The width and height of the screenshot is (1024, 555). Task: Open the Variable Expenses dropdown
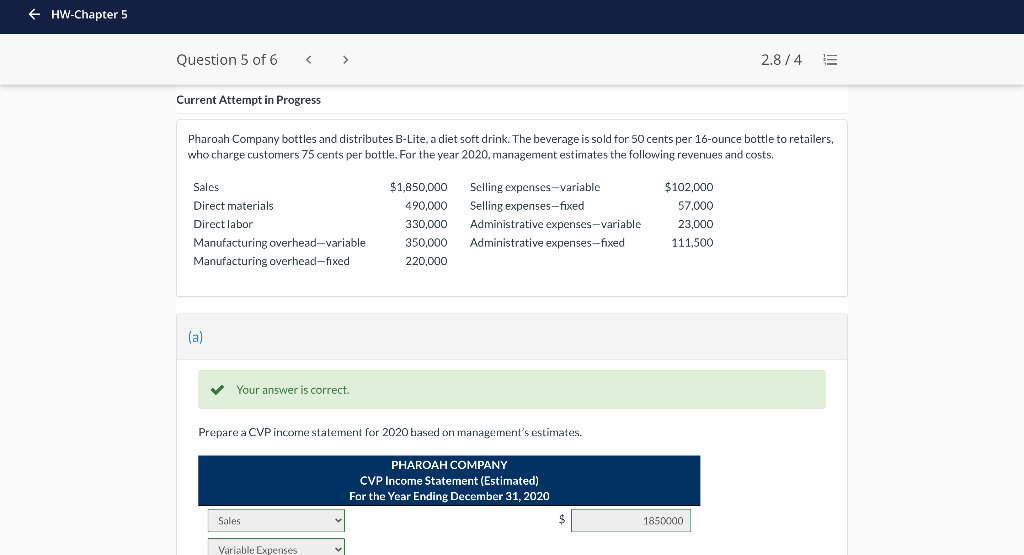276,547
